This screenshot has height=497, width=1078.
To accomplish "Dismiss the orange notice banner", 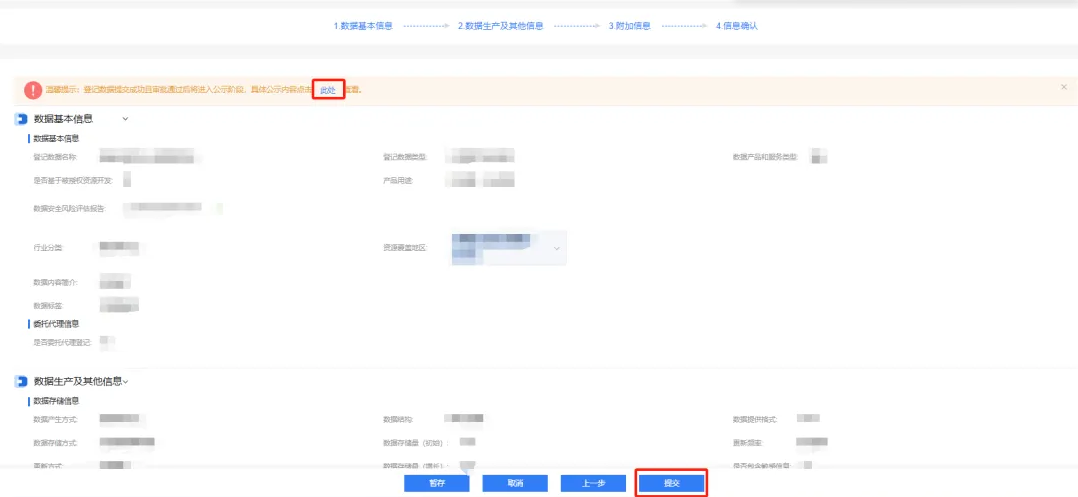I will (x=1063, y=88).
